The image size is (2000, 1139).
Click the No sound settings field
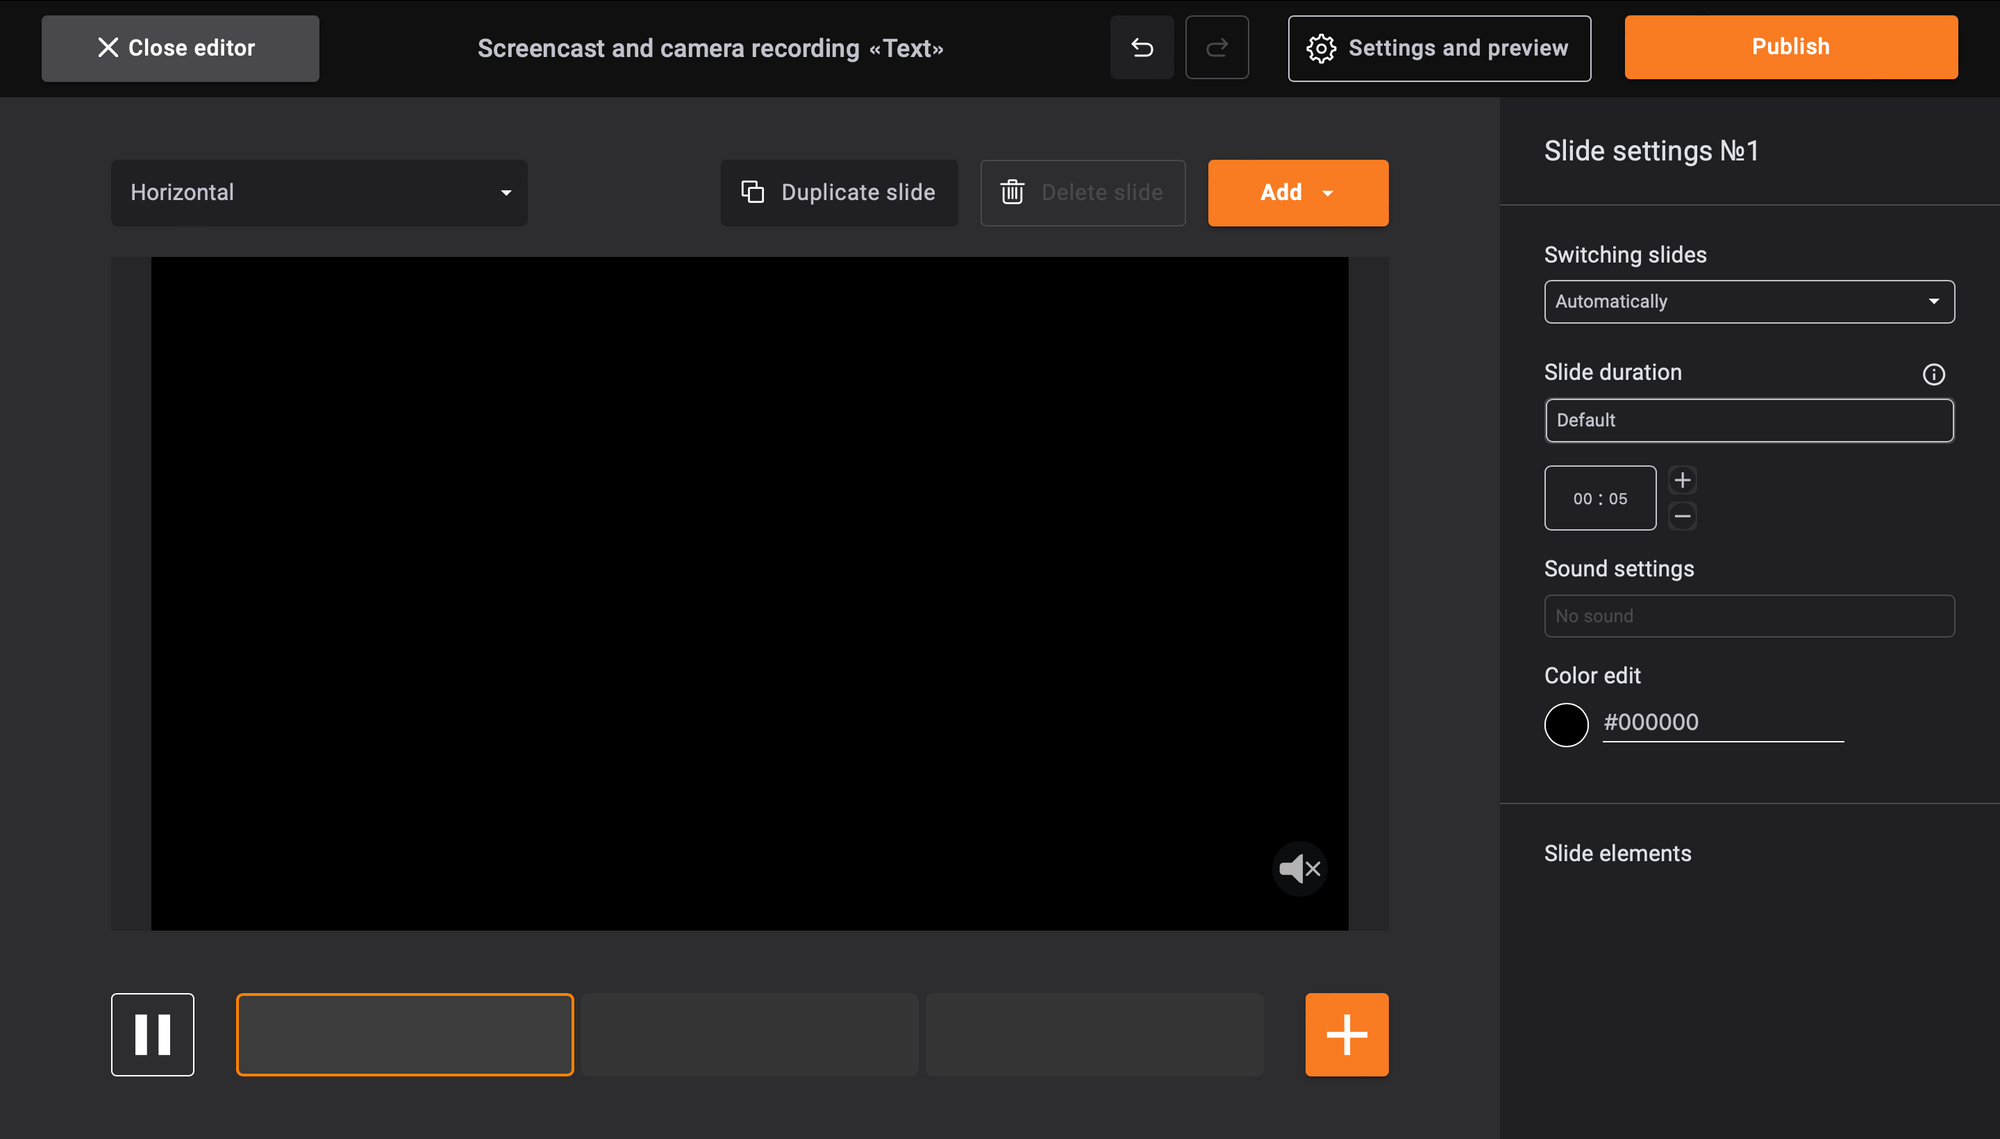pos(1748,616)
